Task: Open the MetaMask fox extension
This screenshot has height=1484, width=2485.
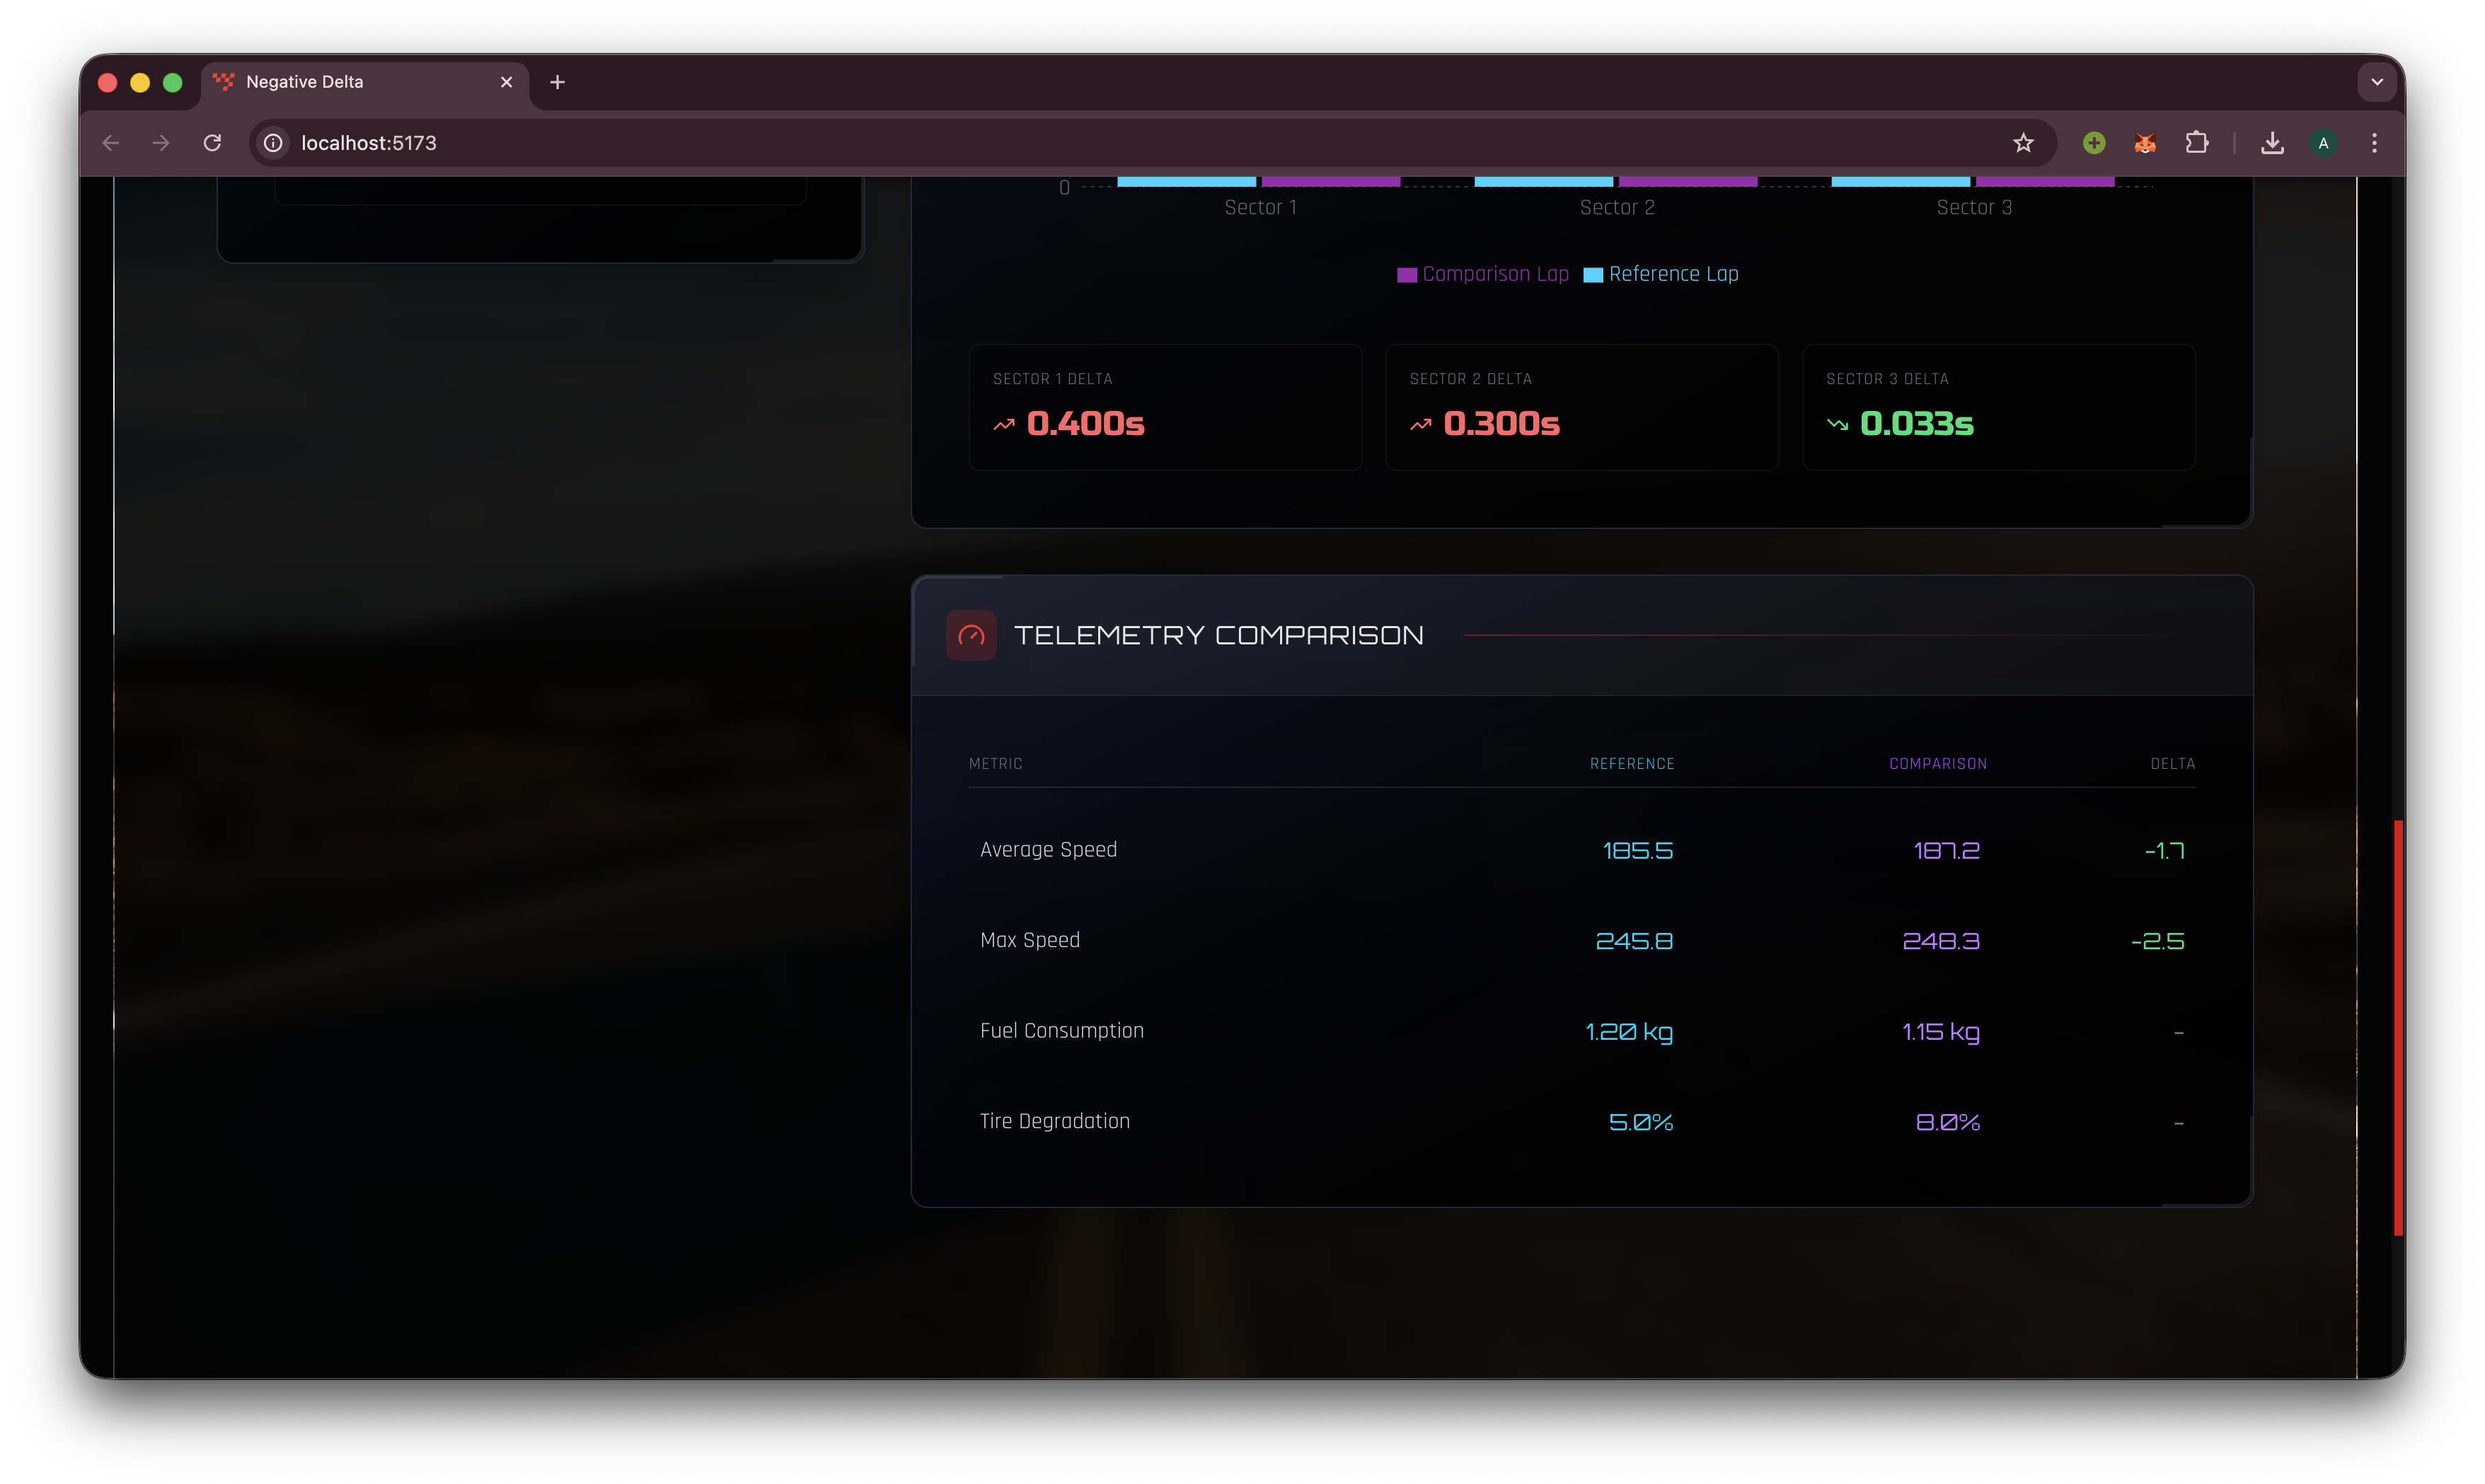Action: tap(2145, 143)
